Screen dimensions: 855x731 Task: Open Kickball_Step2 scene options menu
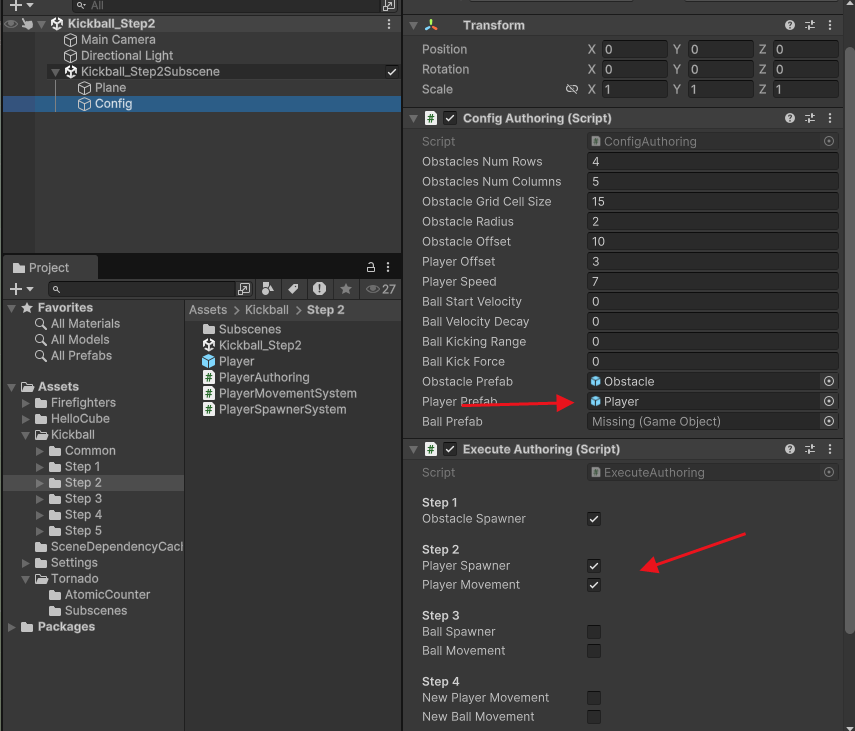(x=389, y=24)
